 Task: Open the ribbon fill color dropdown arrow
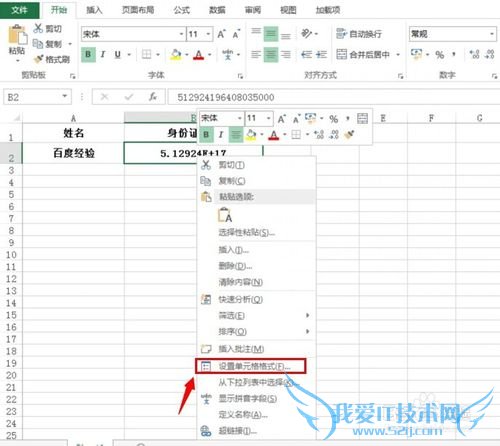coord(187,54)
